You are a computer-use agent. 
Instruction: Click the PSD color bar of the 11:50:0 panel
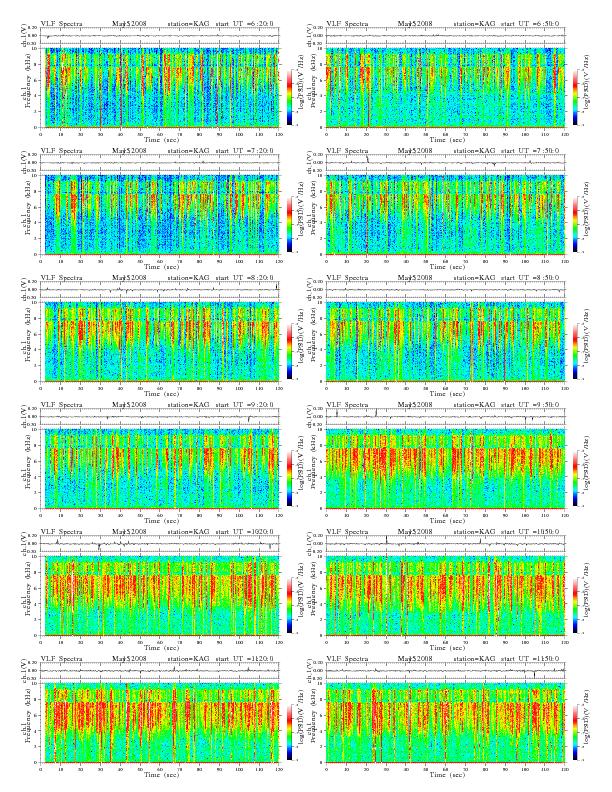(x=576, y=732)
